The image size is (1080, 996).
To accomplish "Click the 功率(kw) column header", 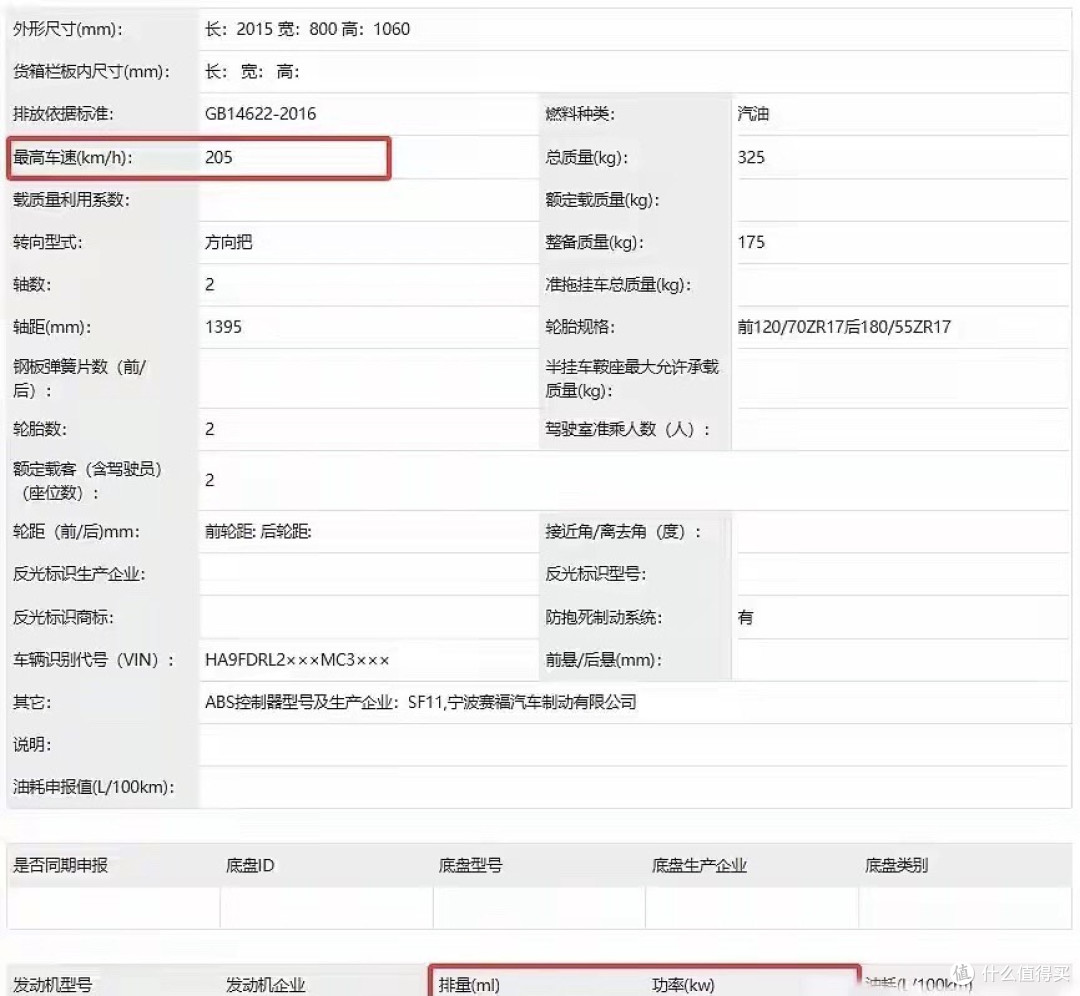I will [683, 985].
